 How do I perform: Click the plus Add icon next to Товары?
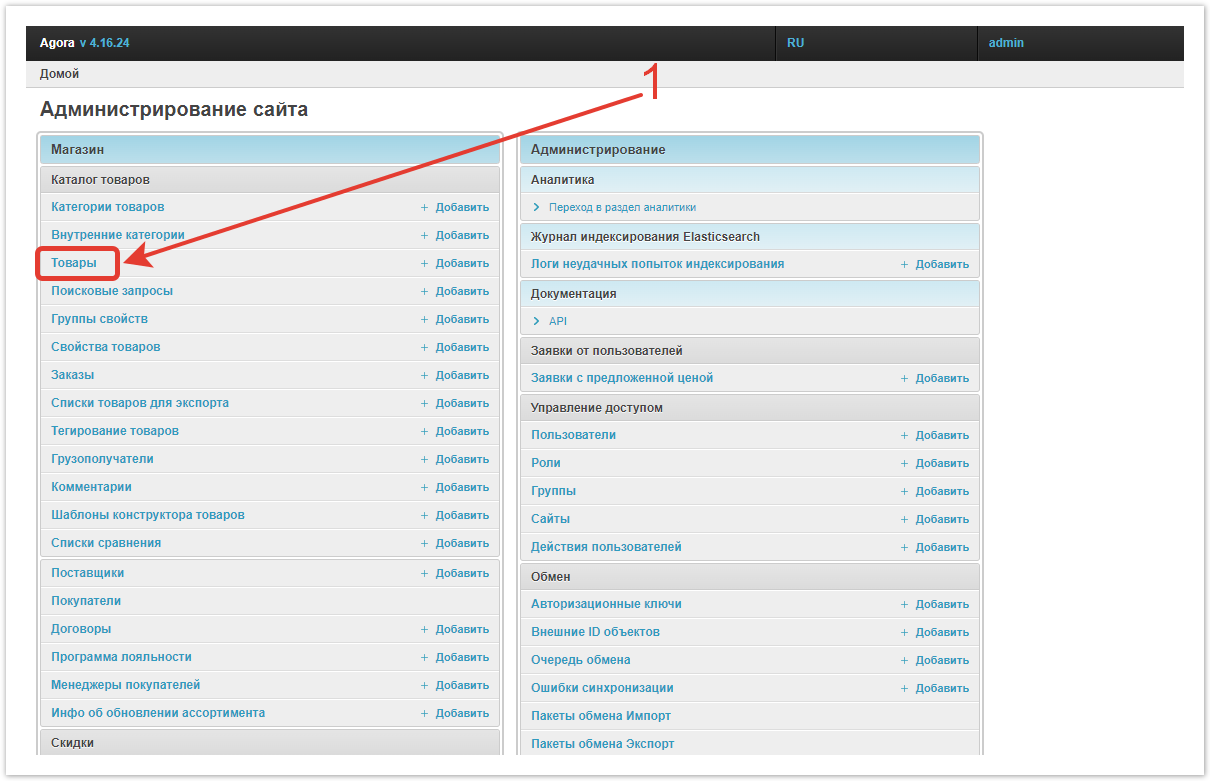424,264
